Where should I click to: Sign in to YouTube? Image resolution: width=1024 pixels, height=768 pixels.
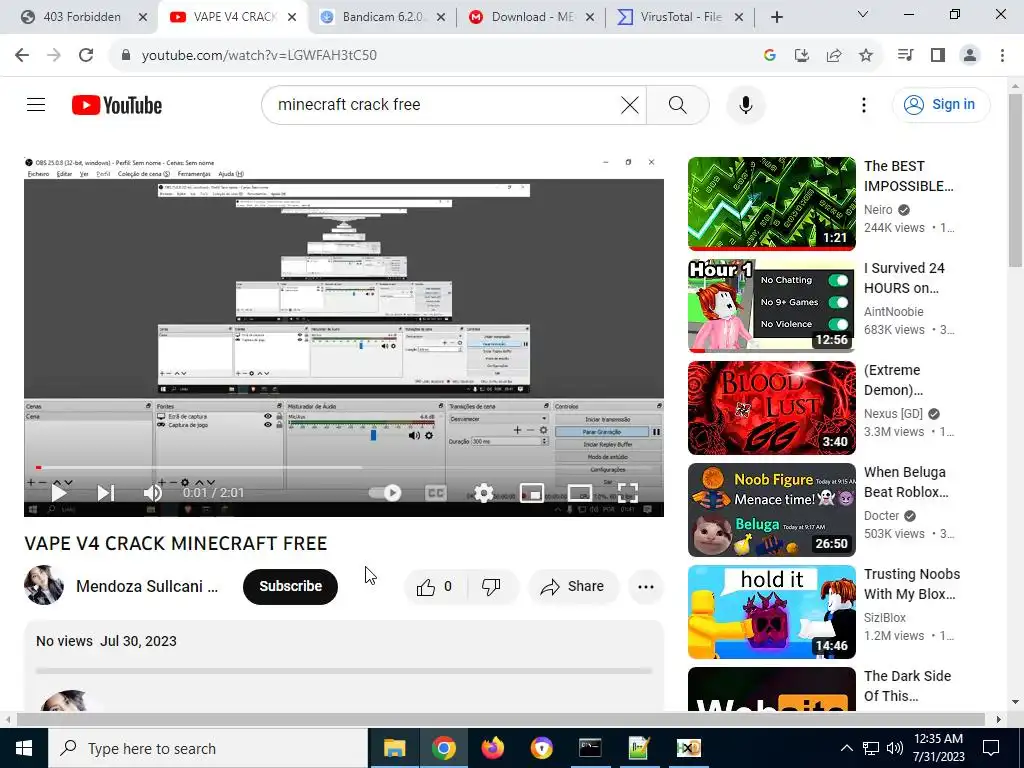click(941, 104)
